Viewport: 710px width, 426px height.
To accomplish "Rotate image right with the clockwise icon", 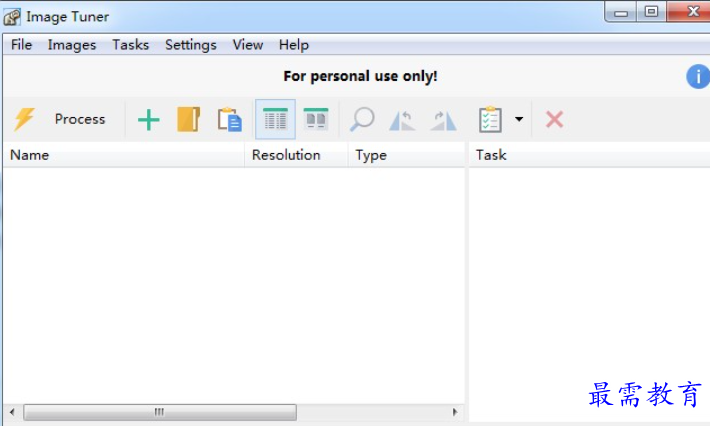I will click(443, 120).
